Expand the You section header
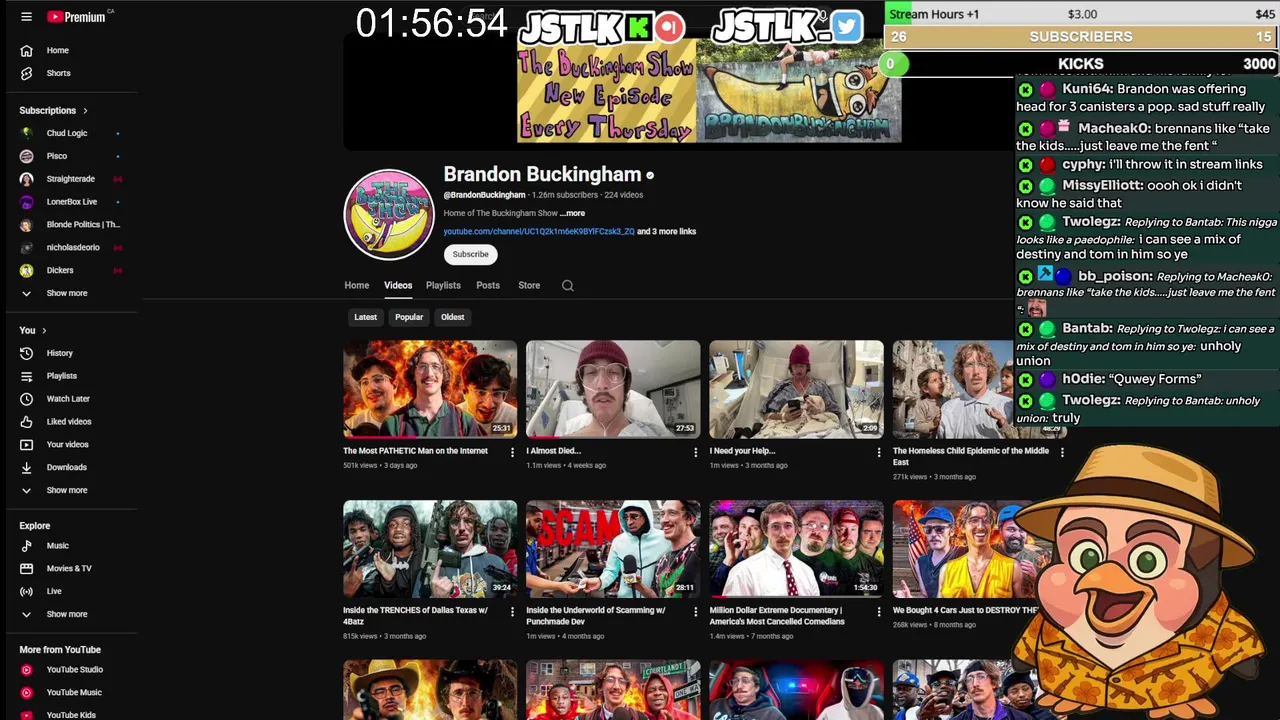The width and height of the screenshot is (1280, 720). (x=33, y=330)
